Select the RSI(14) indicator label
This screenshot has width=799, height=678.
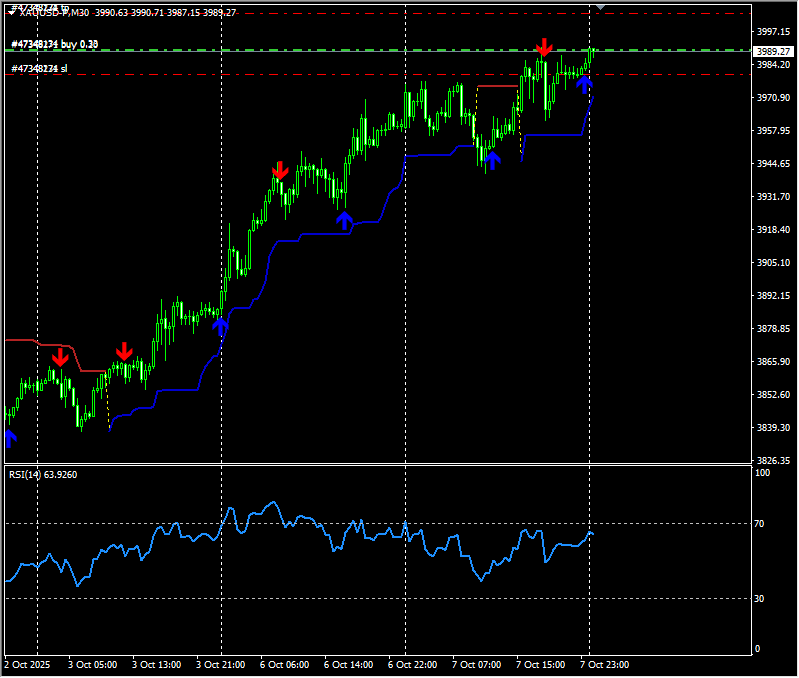pyautogui.click(x=43, y=474)
